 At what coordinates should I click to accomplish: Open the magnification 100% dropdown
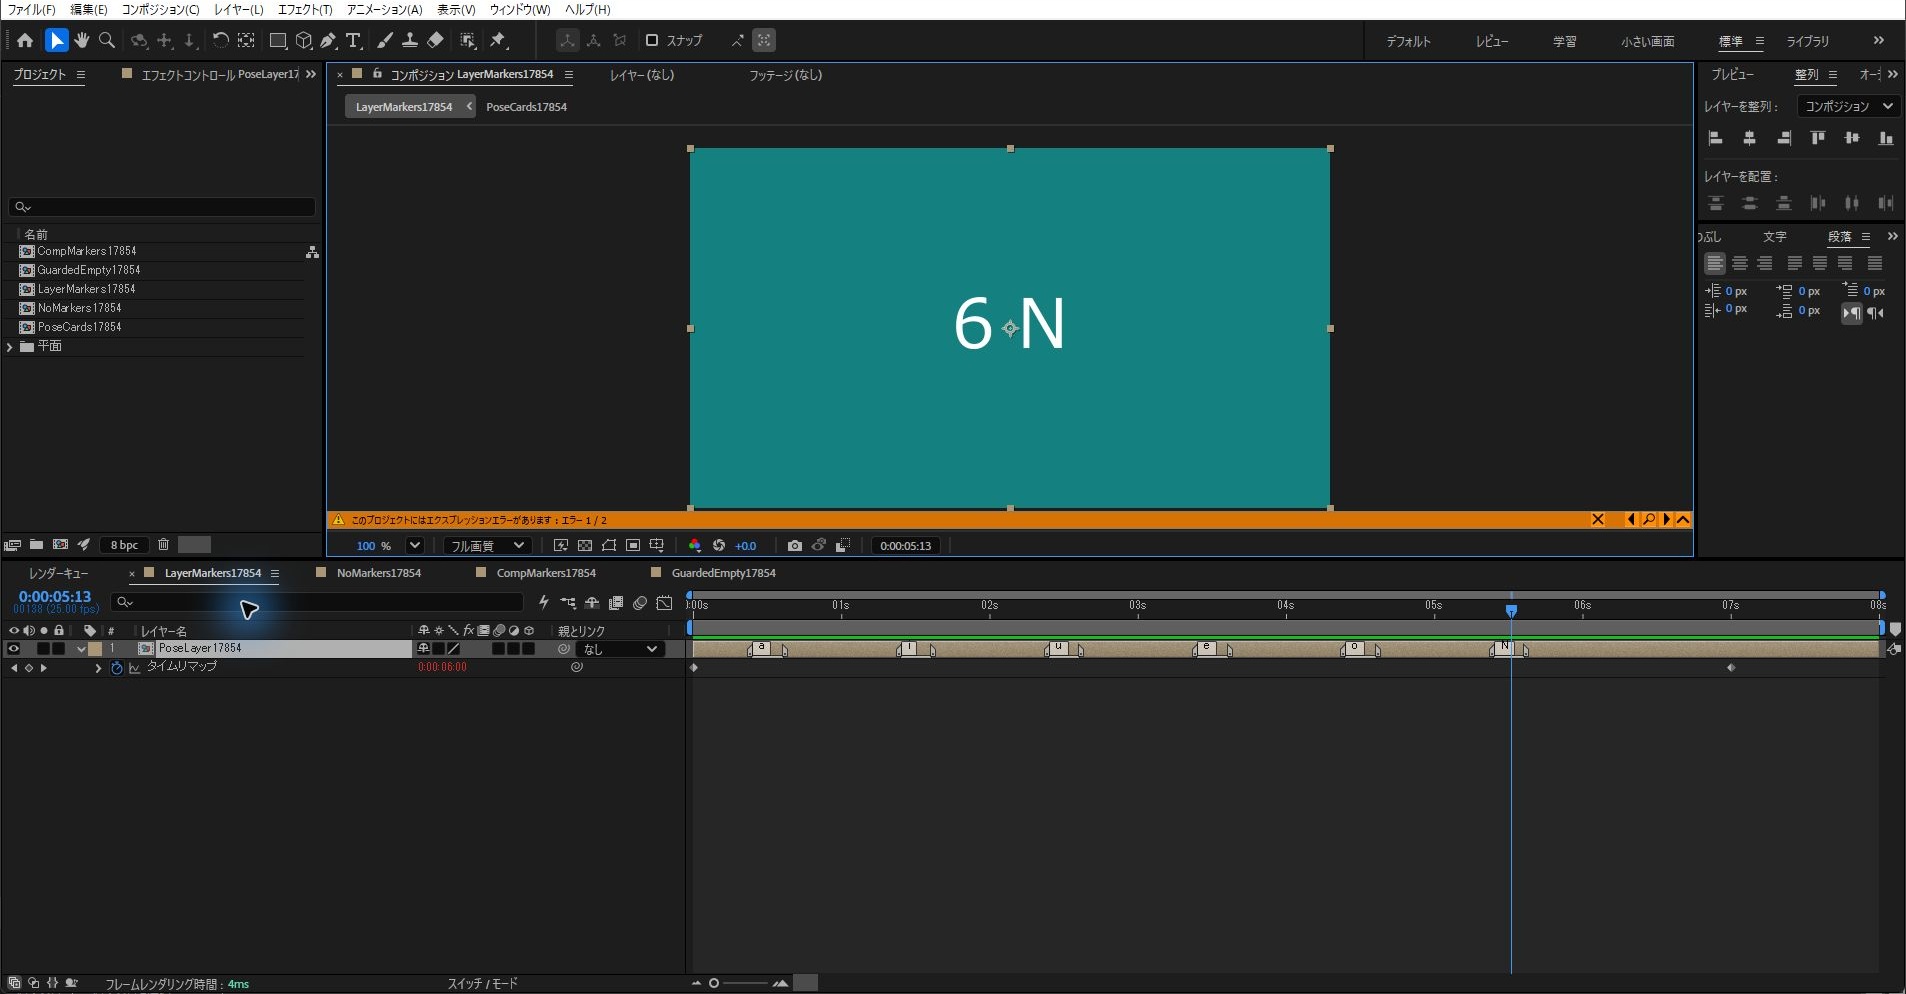point(414,545)
